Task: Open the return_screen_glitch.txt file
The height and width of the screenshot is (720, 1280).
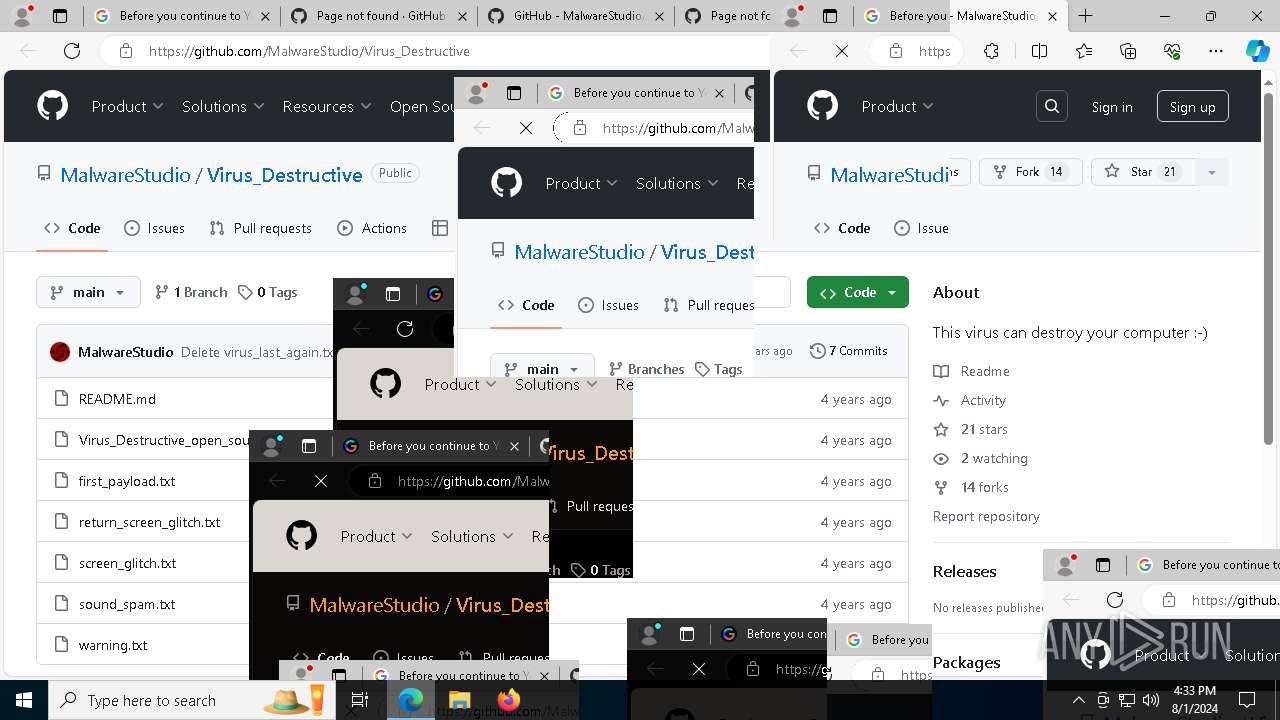Action: pyautogui.click(x=150, y=522)
